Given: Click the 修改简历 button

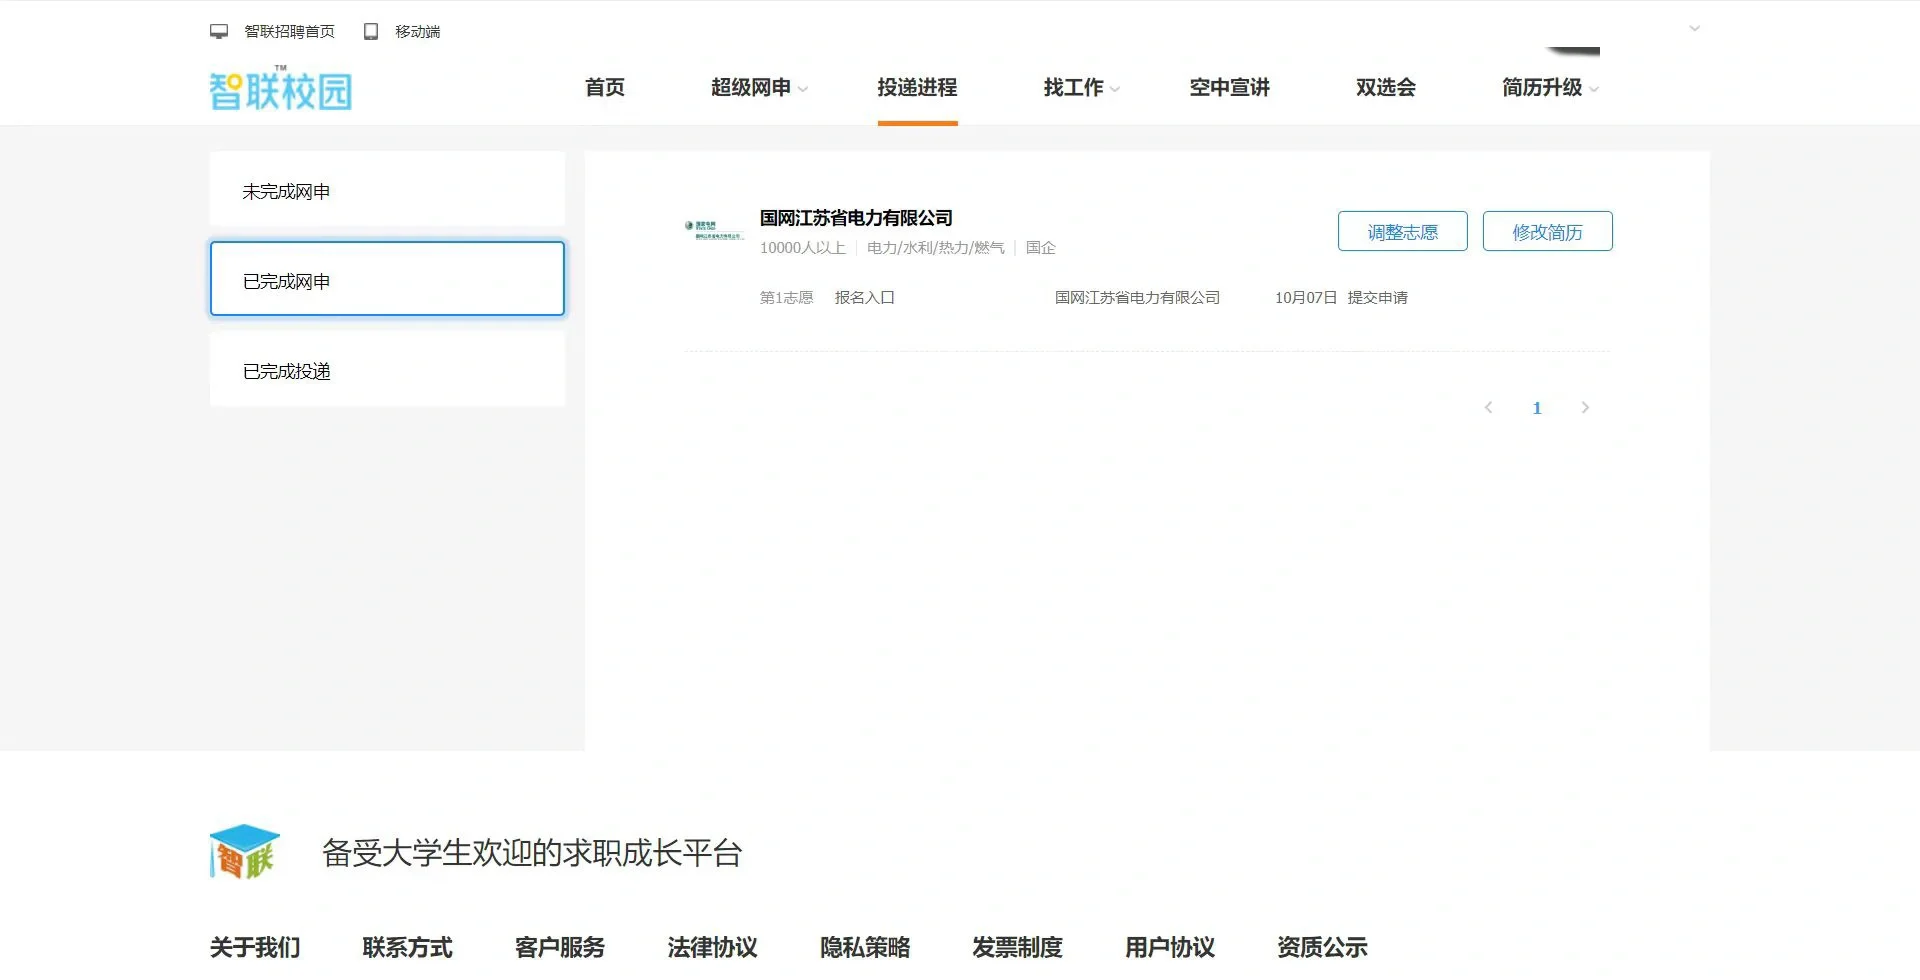Looking at the screenshot, I should coord(1548,231).
